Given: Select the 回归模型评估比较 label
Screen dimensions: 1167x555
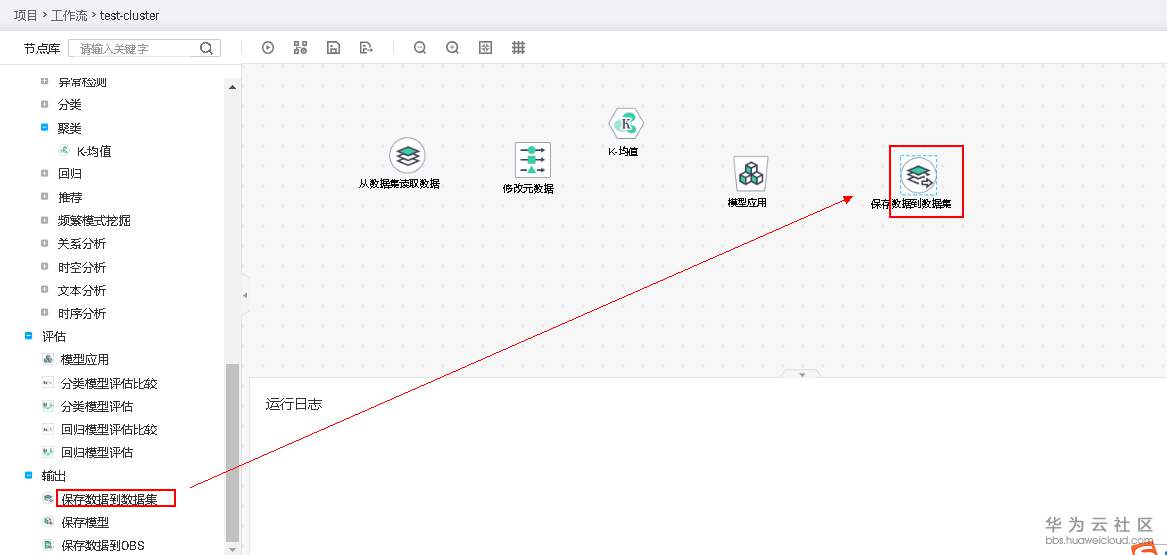Looking at the screenshot, I should [109, 429].
